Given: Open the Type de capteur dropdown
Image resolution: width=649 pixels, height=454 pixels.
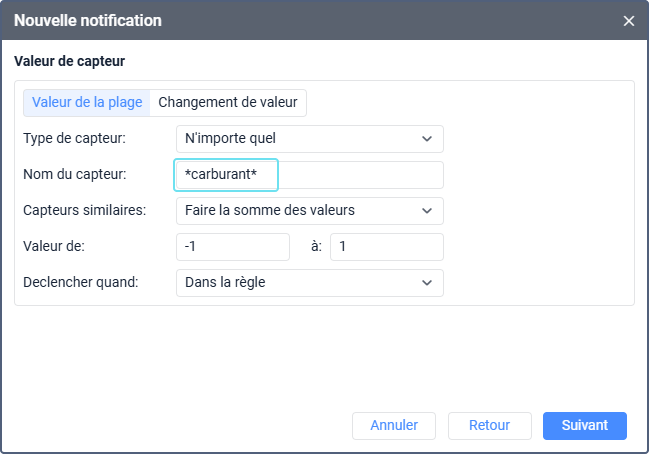Looking at the screenshot, I should click(309, 139).
